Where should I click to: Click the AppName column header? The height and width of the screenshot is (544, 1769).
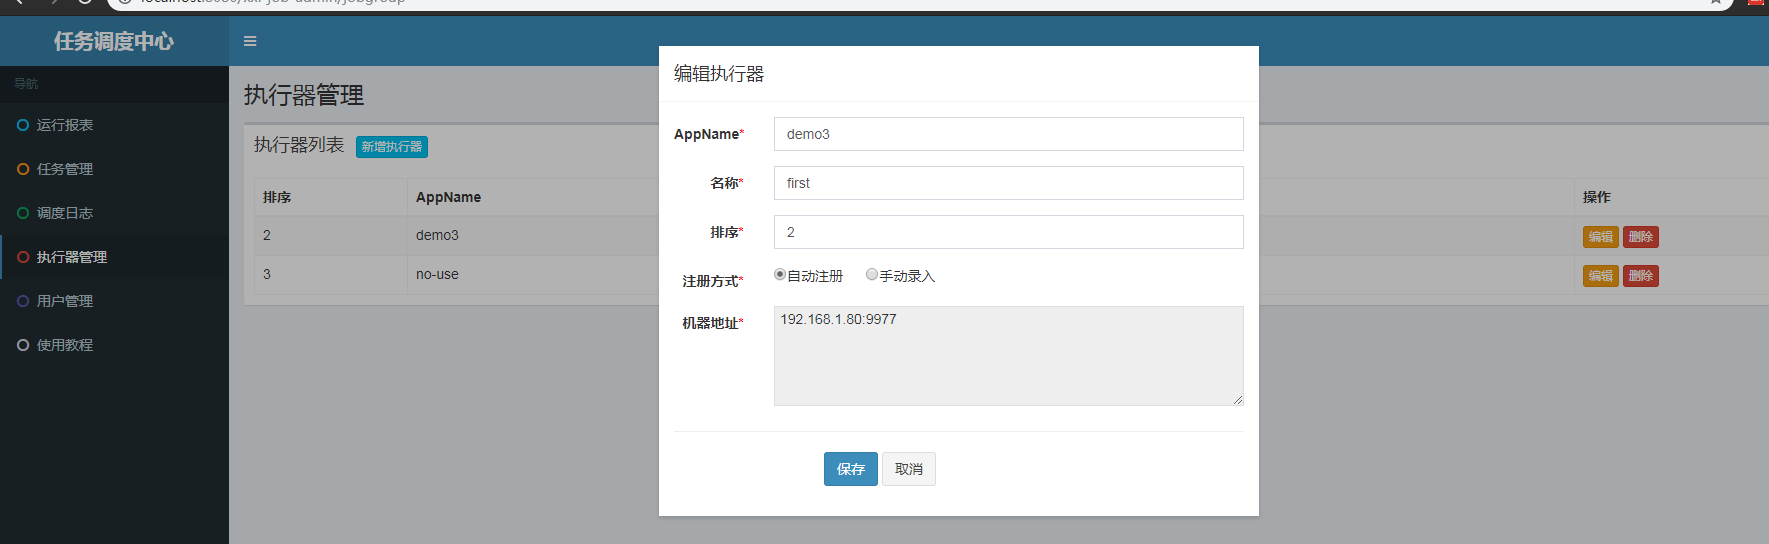pos(448,197)
